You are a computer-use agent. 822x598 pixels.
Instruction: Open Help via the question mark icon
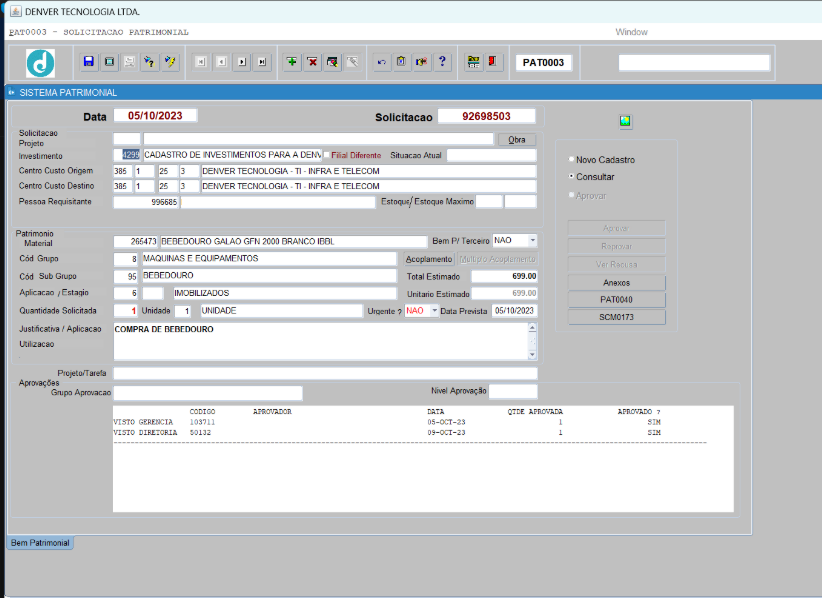[x=442, y=62]
